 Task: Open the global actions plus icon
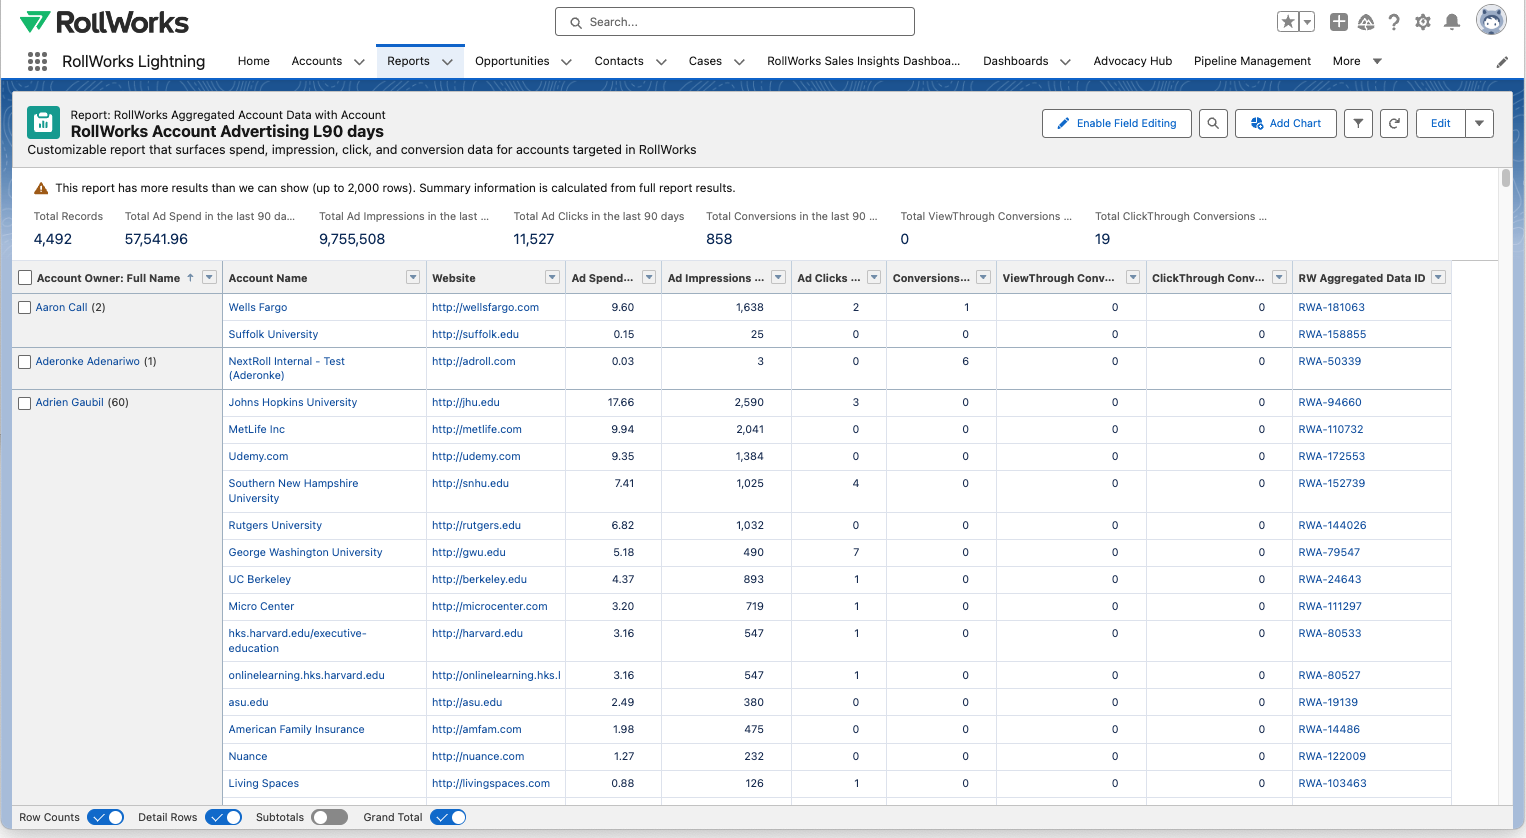(x=1338, y=22)
